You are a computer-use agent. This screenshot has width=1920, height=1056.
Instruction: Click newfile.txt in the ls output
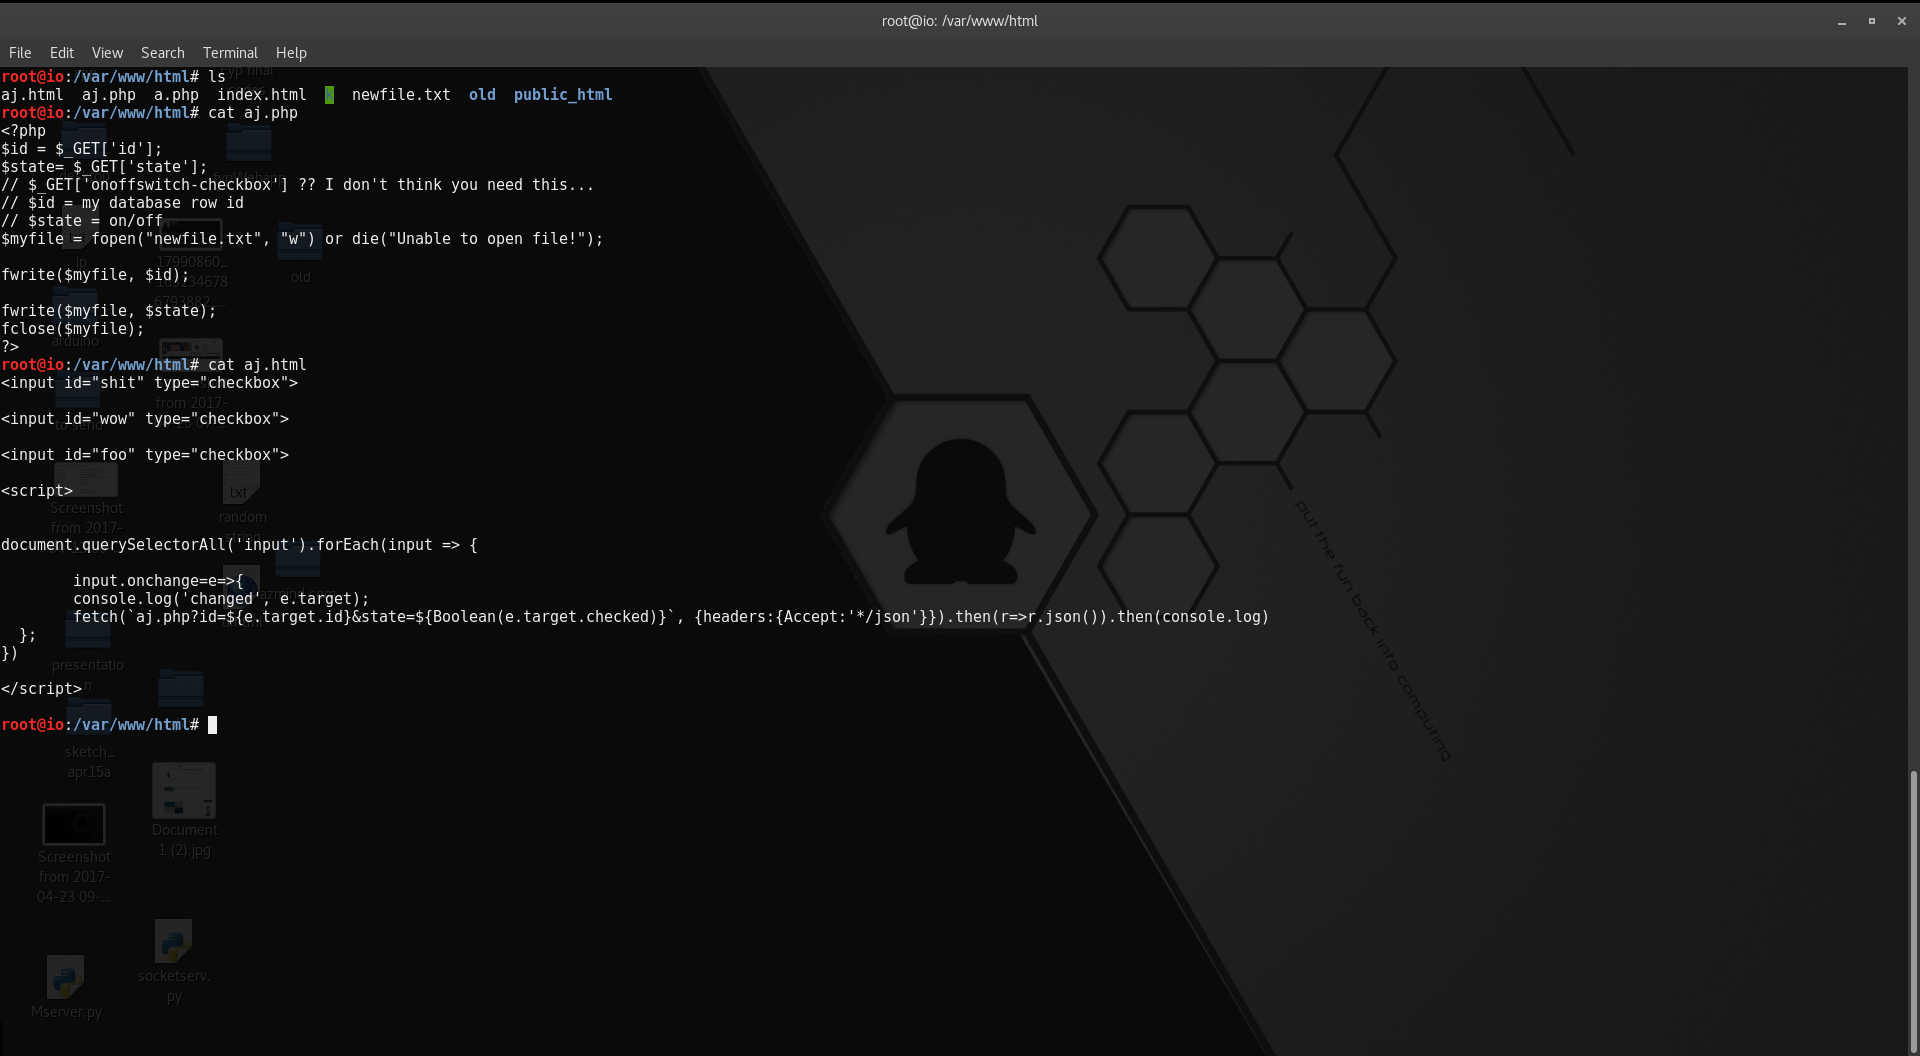point(401,95)
